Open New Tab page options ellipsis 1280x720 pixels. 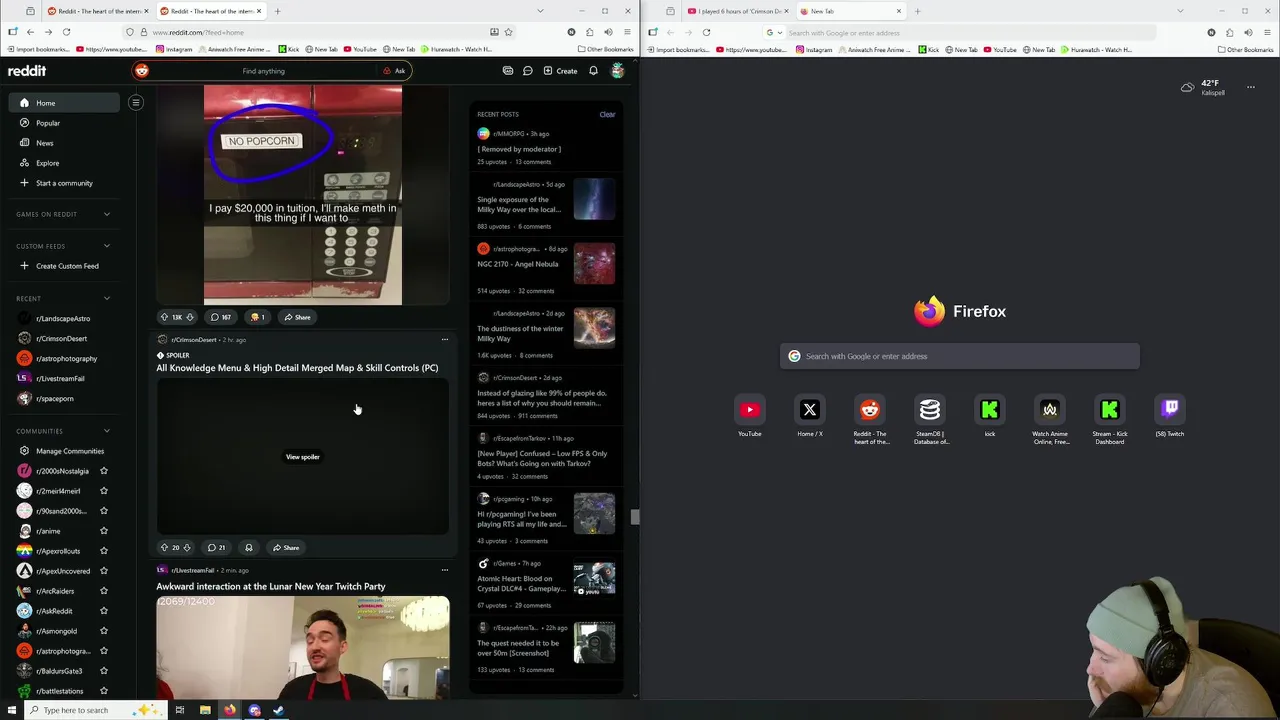pos(1250,87)
